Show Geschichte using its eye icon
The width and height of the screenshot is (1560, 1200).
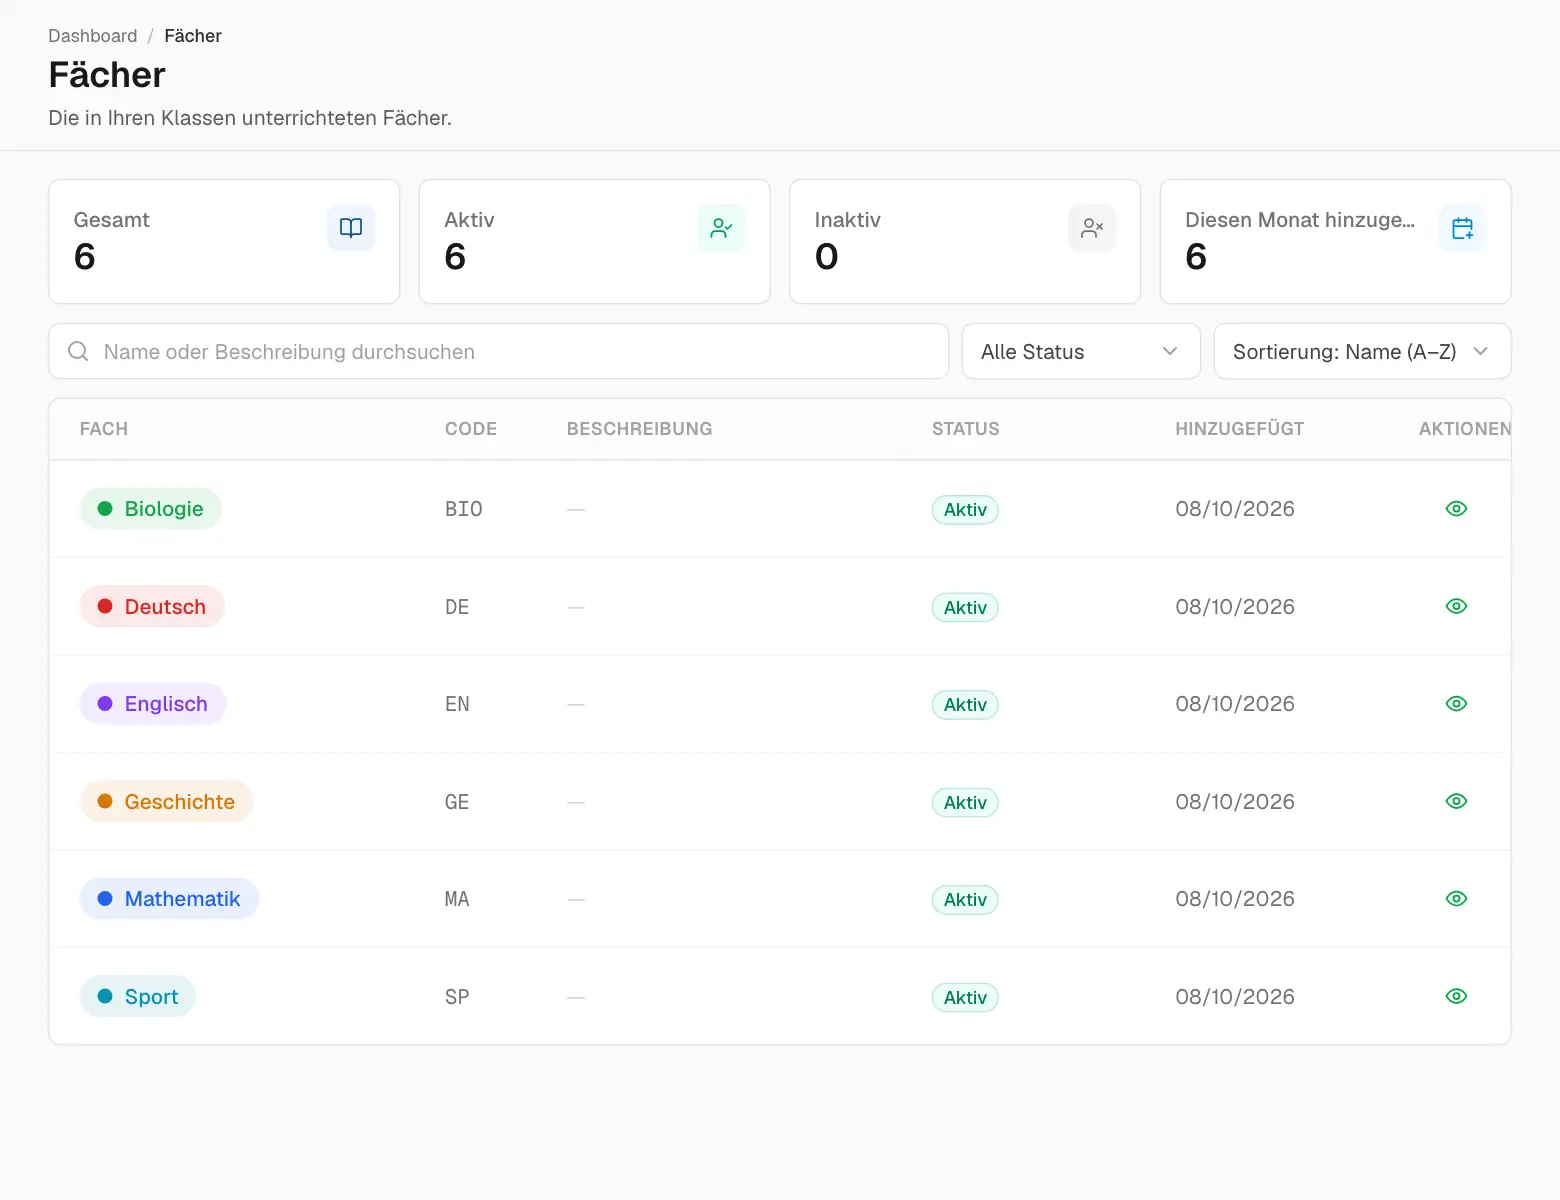[1456, 801]
